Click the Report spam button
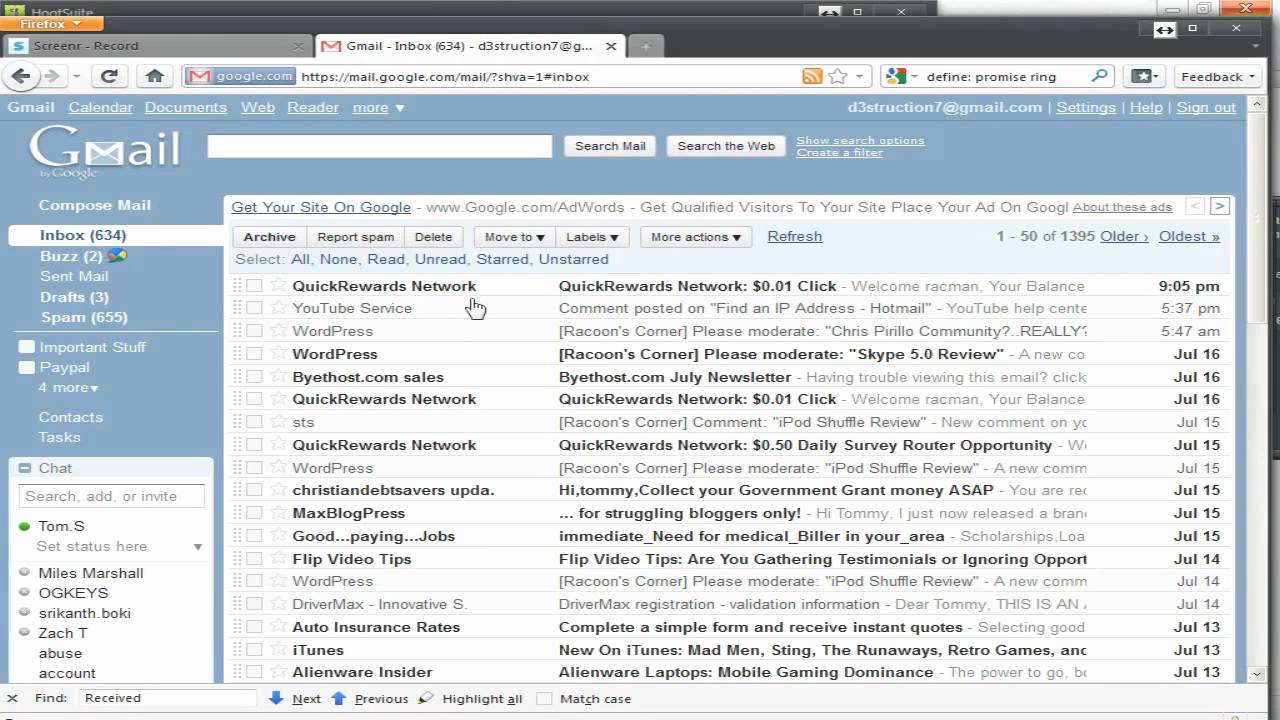 pyautogui.click(x=356, y=237)
